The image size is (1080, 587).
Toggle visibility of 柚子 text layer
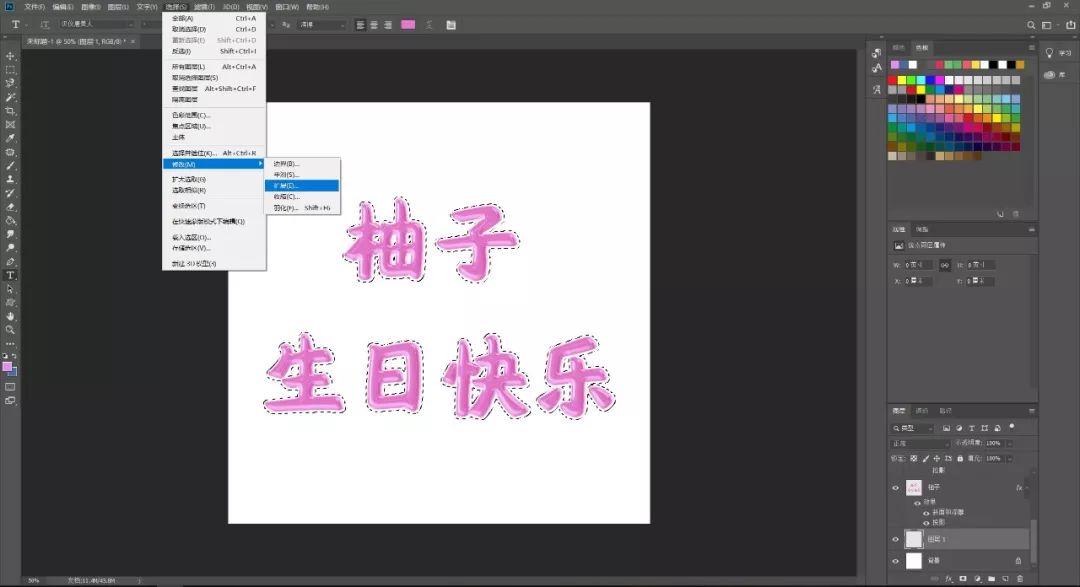(896, 488)
